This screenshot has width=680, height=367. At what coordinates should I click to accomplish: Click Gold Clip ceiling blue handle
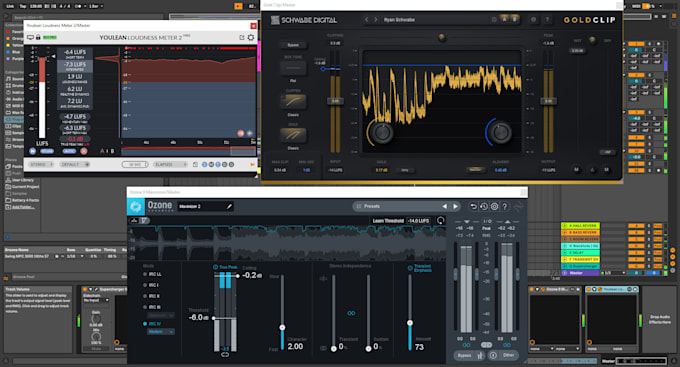tap(323, 69)
